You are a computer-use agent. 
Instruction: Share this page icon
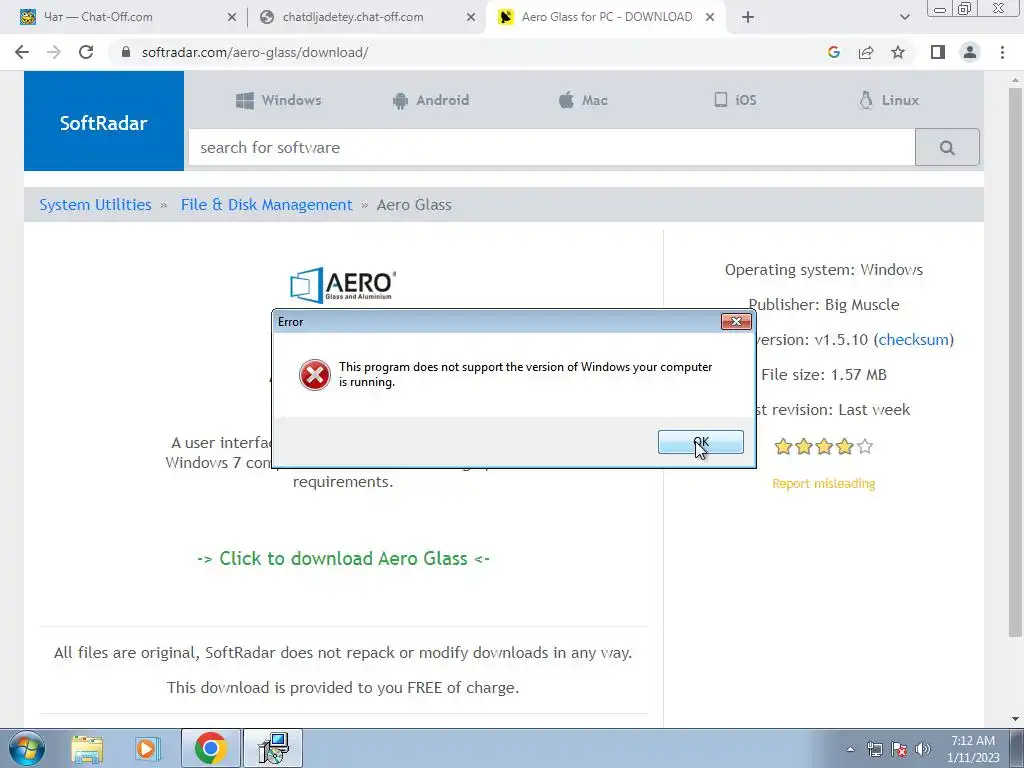point(866,52)
